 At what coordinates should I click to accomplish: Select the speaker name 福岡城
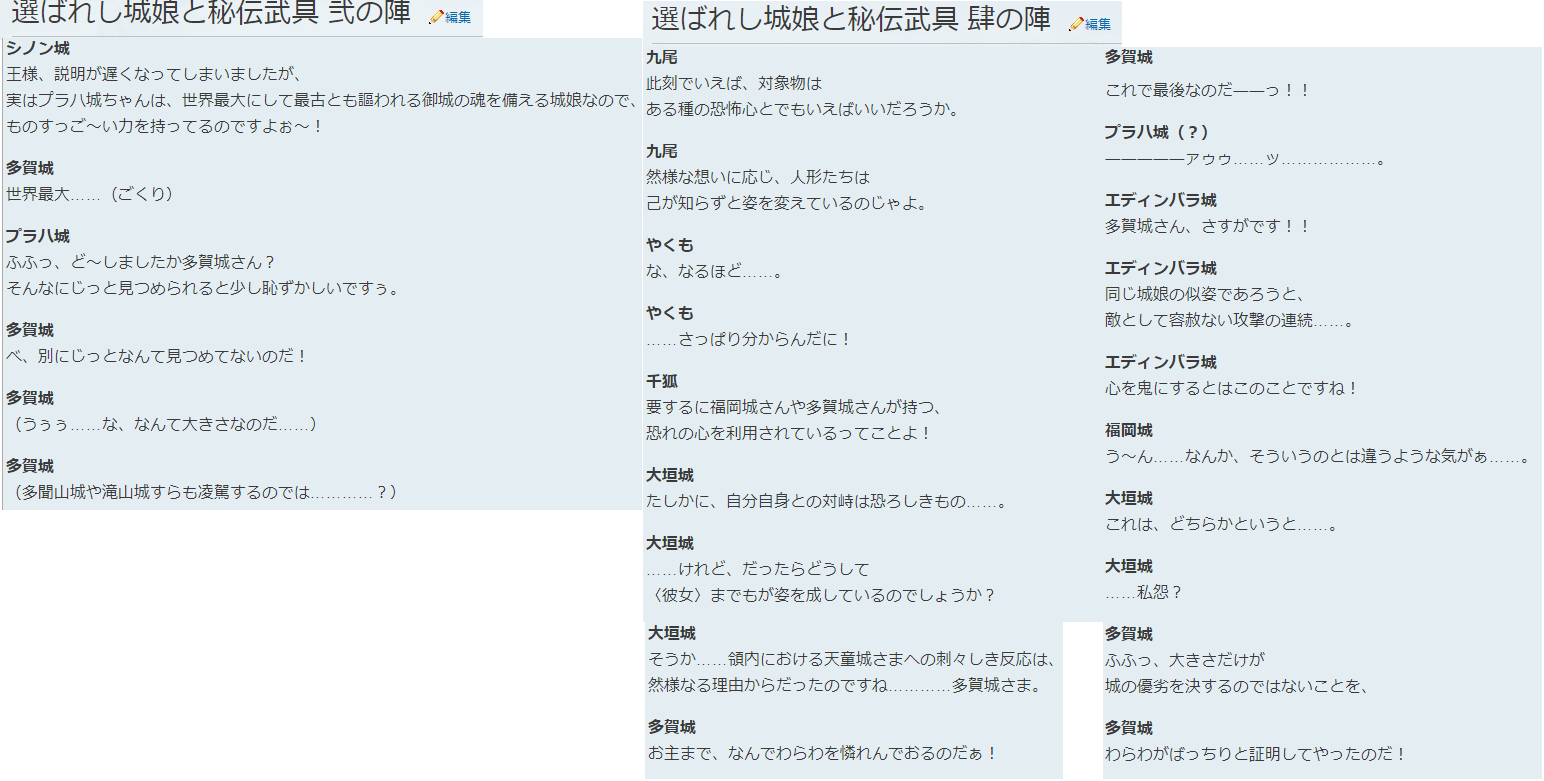(x=1128, y=430)
